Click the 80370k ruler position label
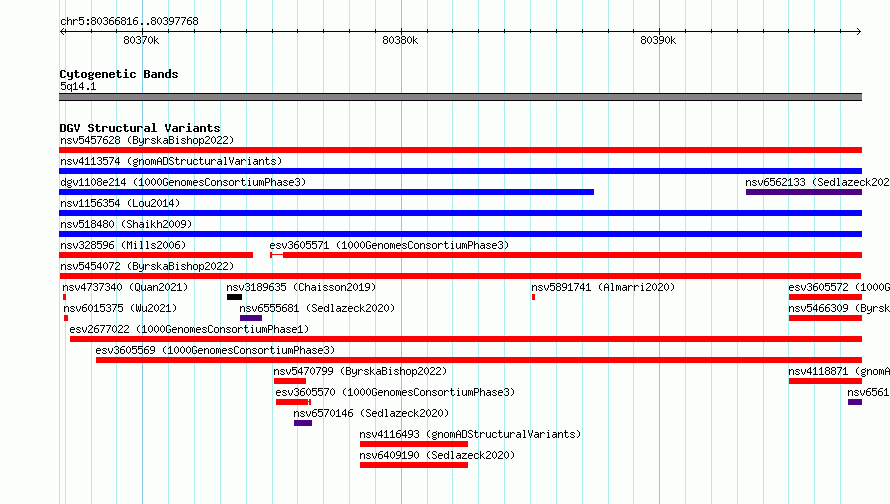The height and width of the screenshot is (504, 890). click(141, 40)
